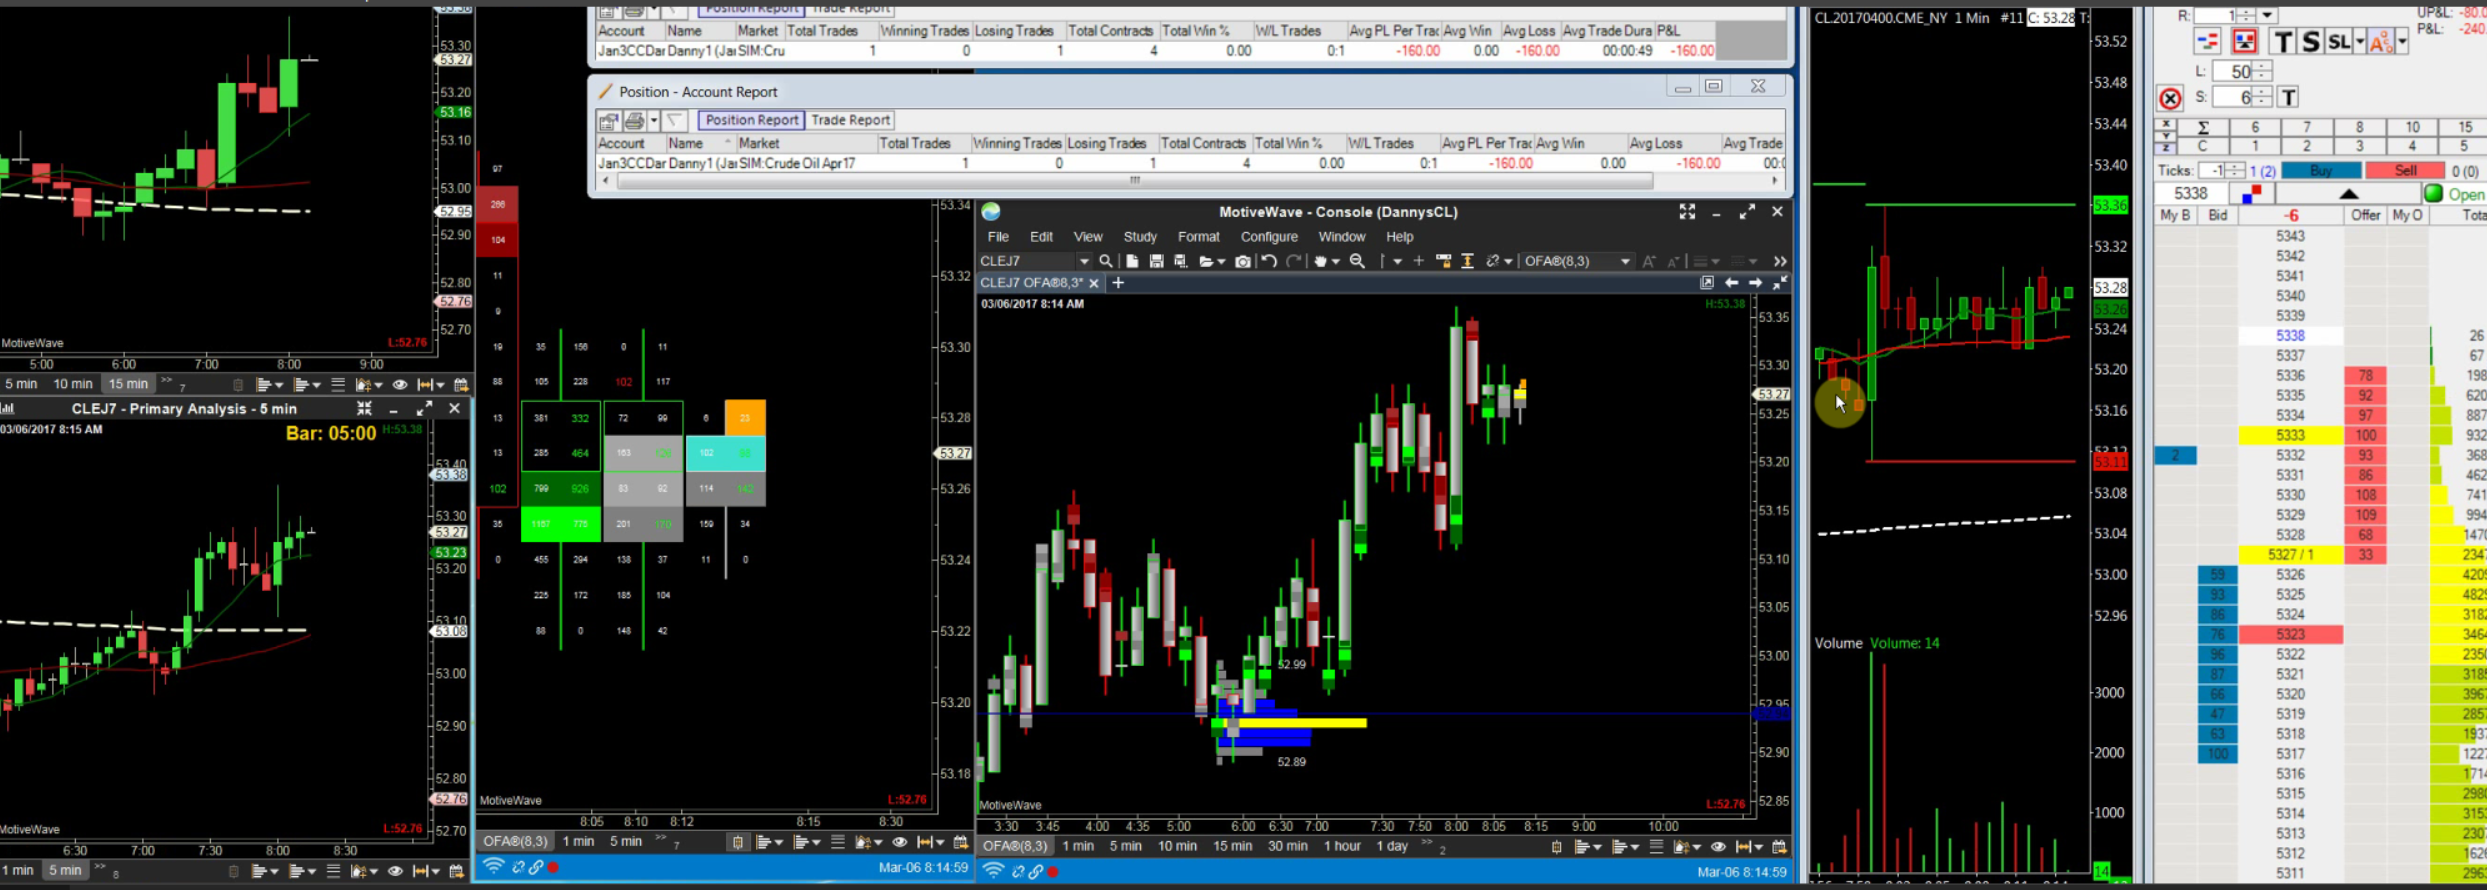Click the new document icon in Console toolbar
This screenshot has width=2487, height=890.
1132,261
